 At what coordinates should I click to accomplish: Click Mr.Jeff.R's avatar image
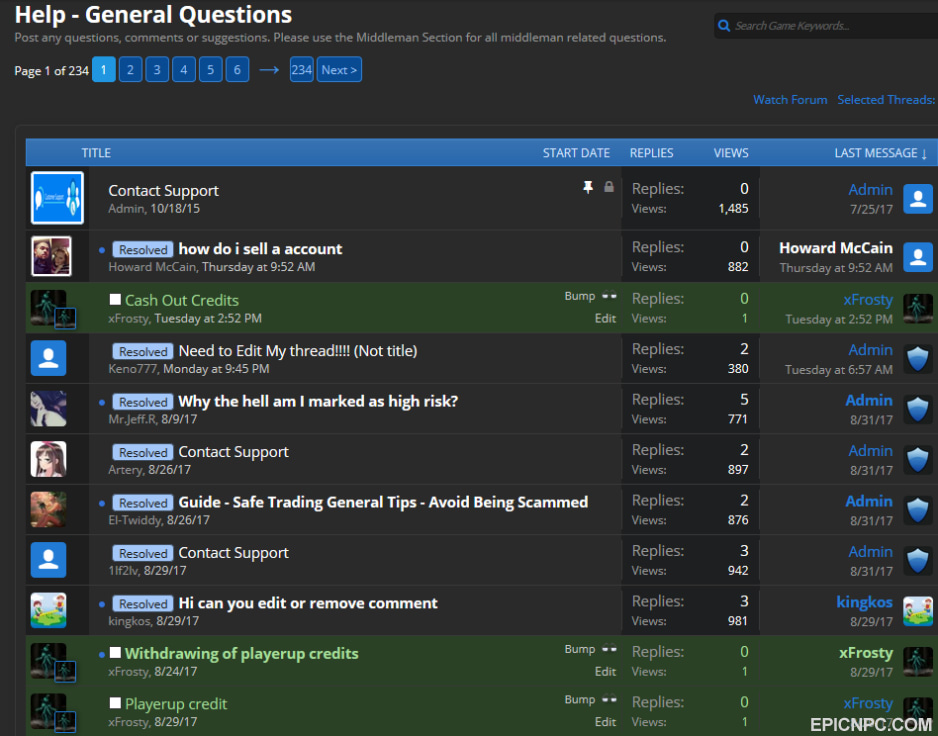click(x=48, y=408)
